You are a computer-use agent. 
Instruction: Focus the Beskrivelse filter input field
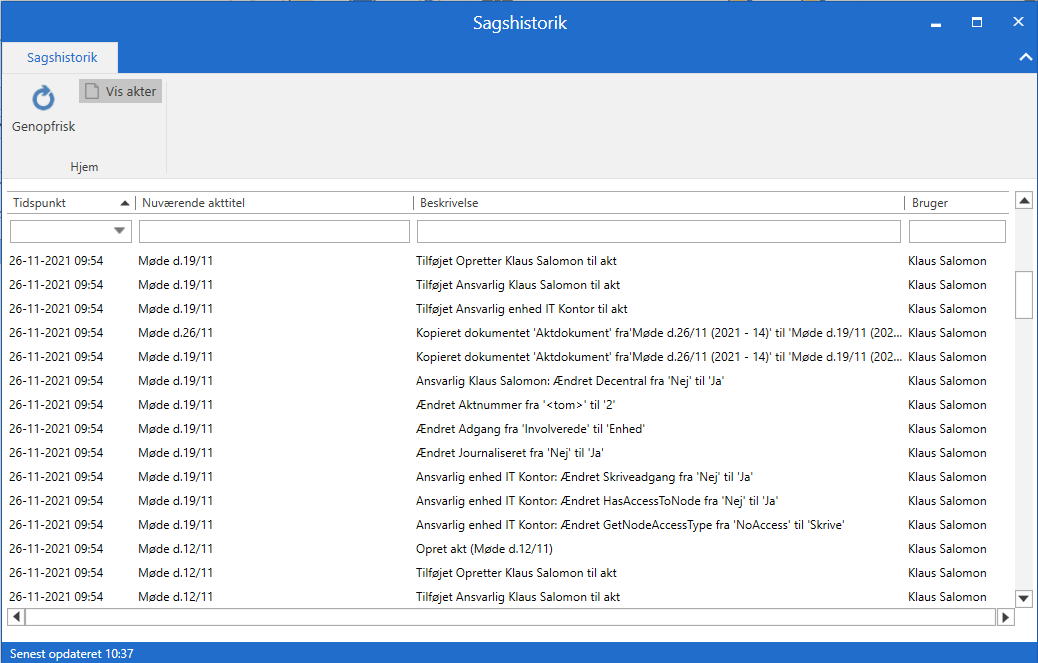tap(658, 232)
